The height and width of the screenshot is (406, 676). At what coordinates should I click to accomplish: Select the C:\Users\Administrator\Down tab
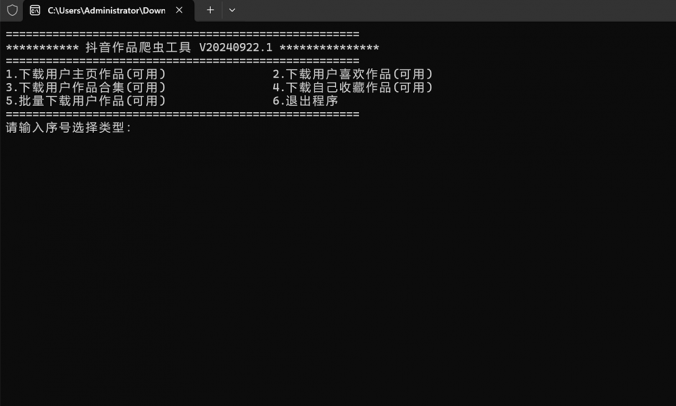pyautogui.click(x=108, y=10)
